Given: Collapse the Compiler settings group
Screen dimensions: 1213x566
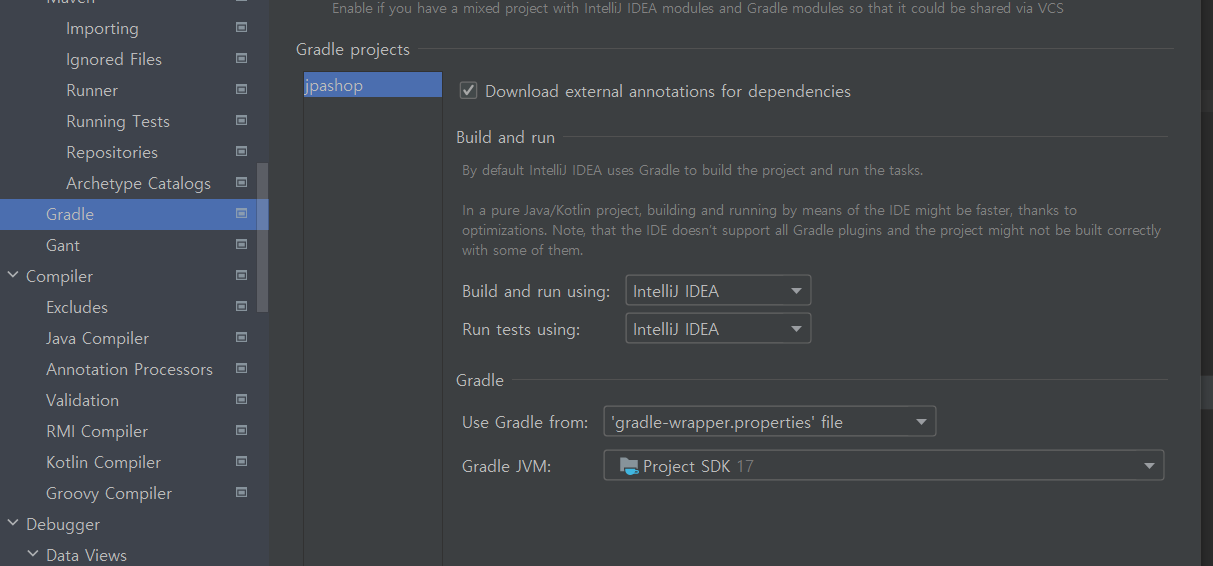Looking at the screenshot, I should tap(12, 276).
